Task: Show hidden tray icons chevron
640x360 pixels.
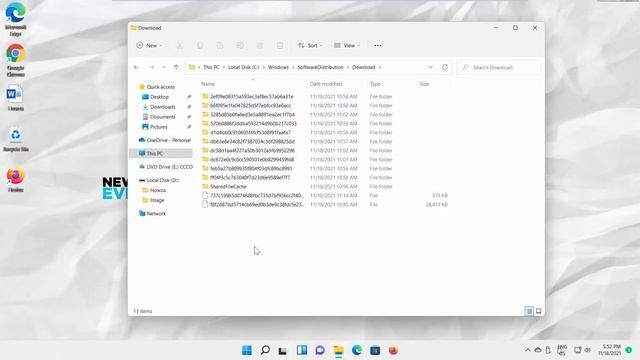Action: [x=527, y=350]
